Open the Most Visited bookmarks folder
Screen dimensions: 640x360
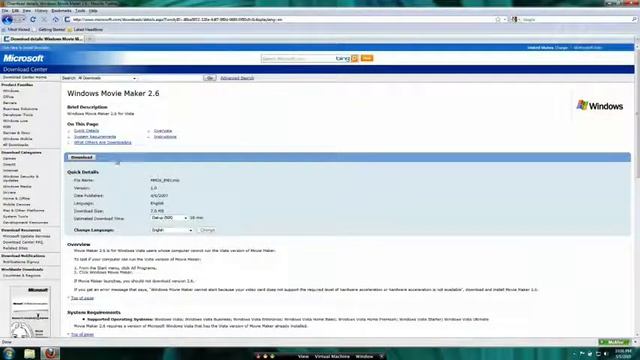16,29
